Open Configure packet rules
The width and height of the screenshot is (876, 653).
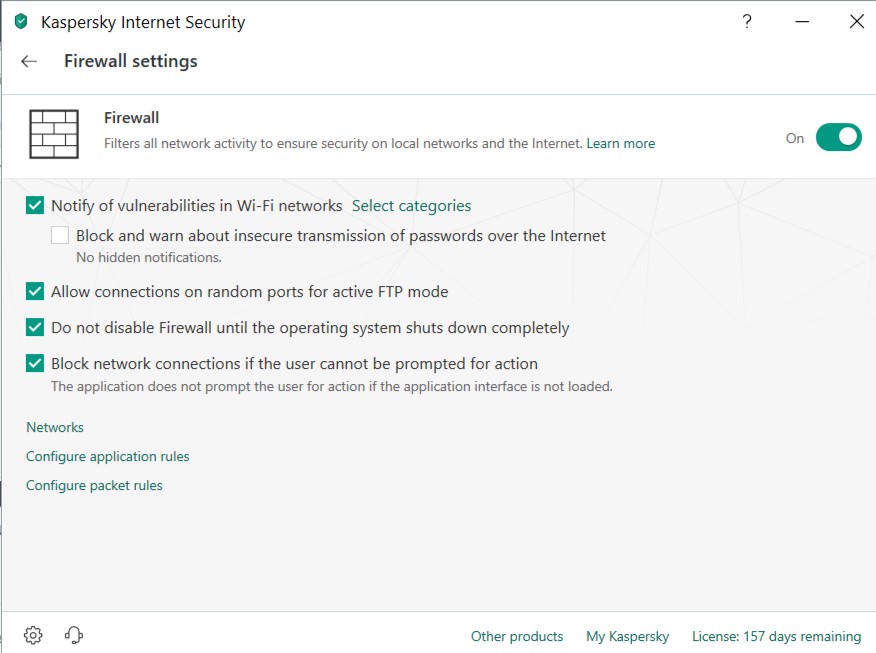[x=94, y=485]
